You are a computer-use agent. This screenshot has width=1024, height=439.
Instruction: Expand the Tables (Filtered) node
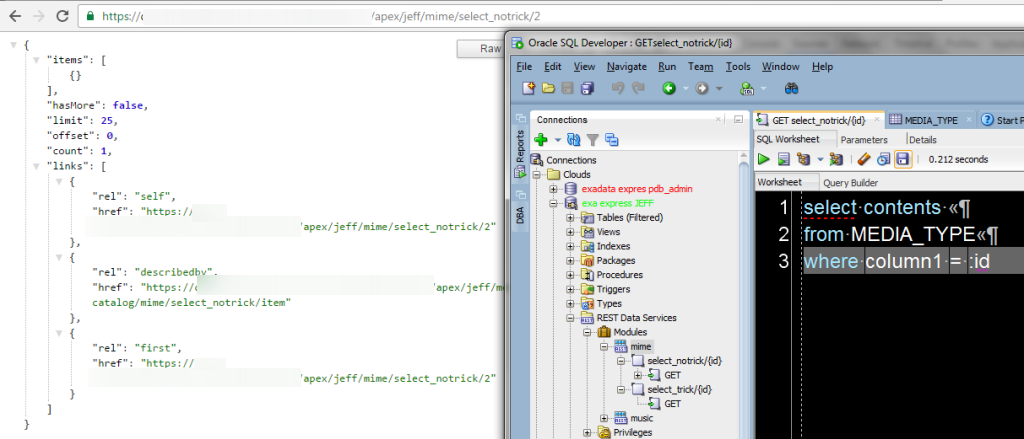coord(570,218)
